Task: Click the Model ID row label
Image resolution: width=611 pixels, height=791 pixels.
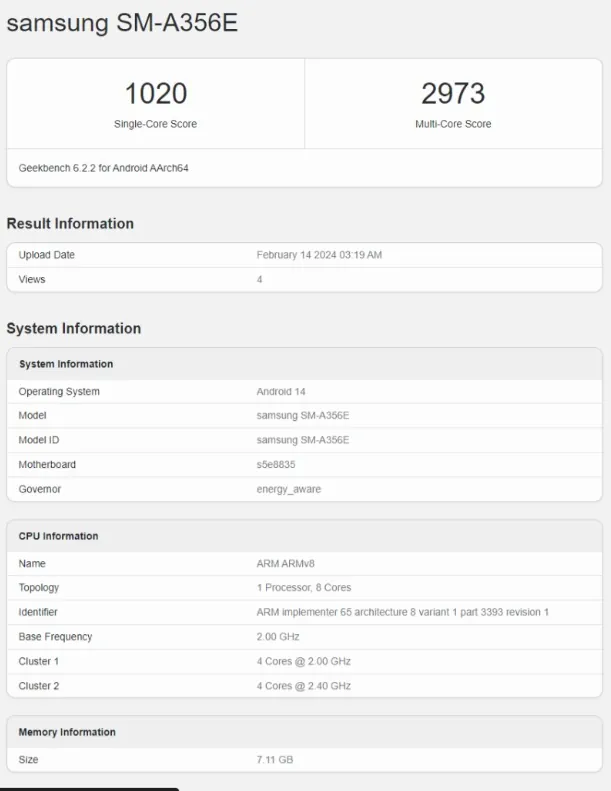Action: [x=39, y=440]
